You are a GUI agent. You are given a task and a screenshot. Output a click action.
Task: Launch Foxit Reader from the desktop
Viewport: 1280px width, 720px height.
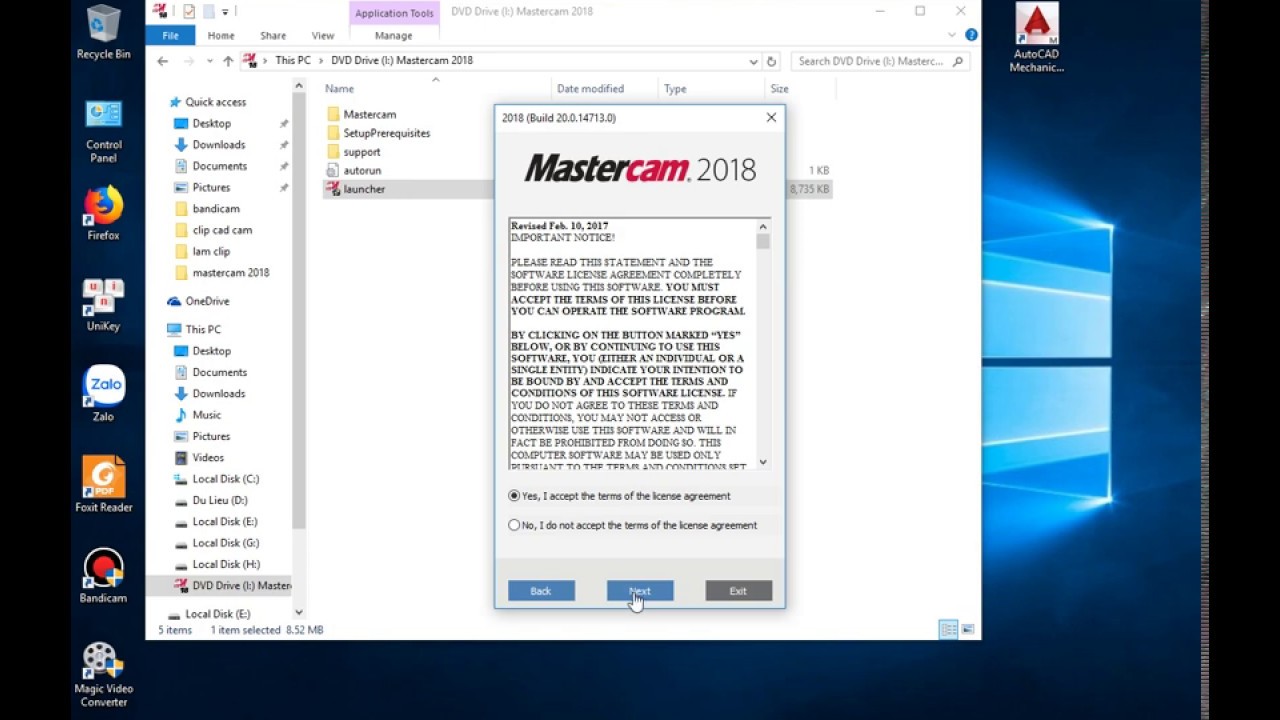[103, 485]
